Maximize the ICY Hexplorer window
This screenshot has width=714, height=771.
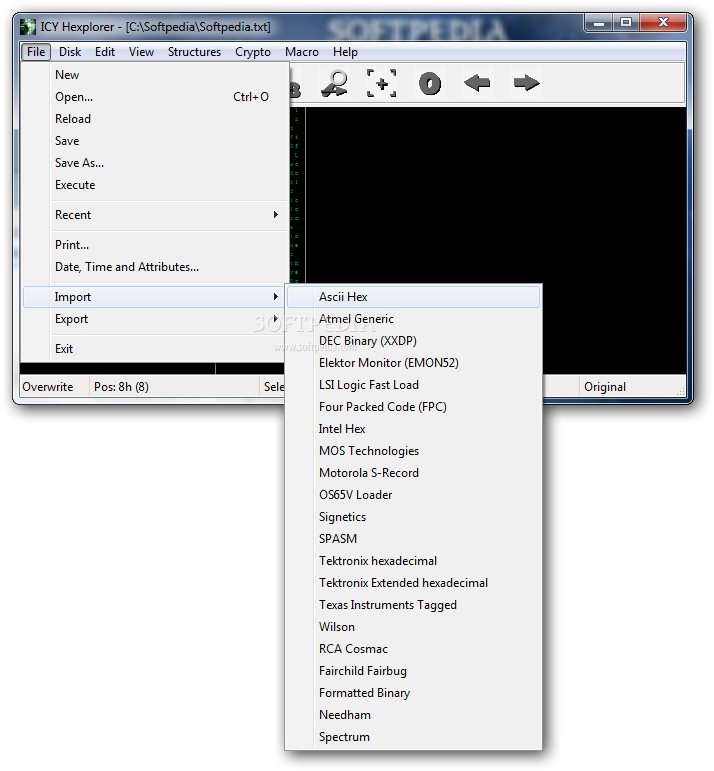point(625,23)
